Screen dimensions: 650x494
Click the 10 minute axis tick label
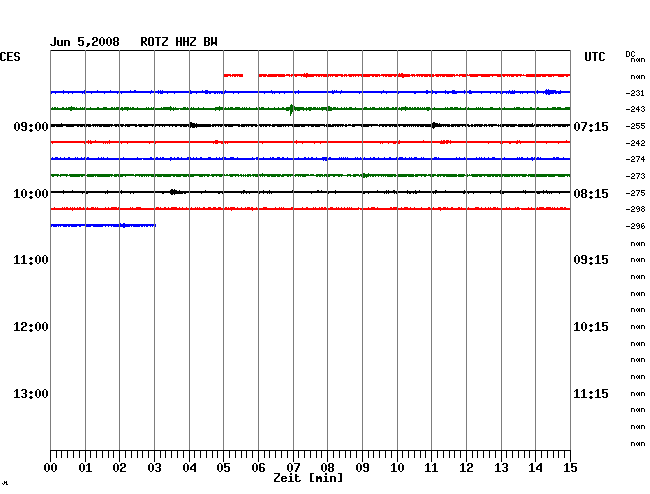point(397,468)
